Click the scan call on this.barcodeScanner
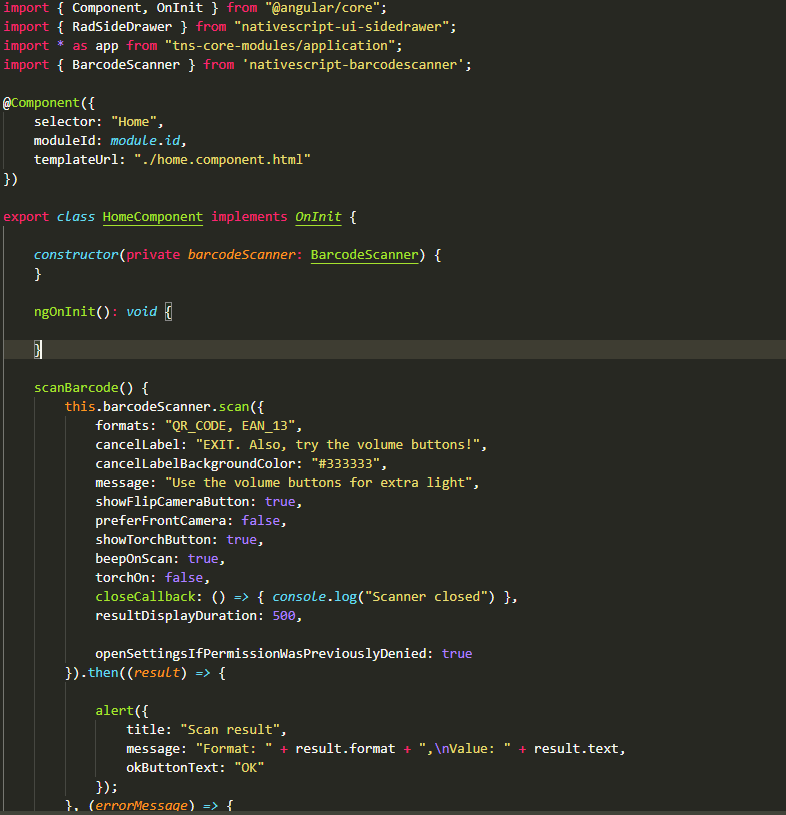The height and width of the screenshot is (815, 786). pyautogui.click(x=233, y=407)
